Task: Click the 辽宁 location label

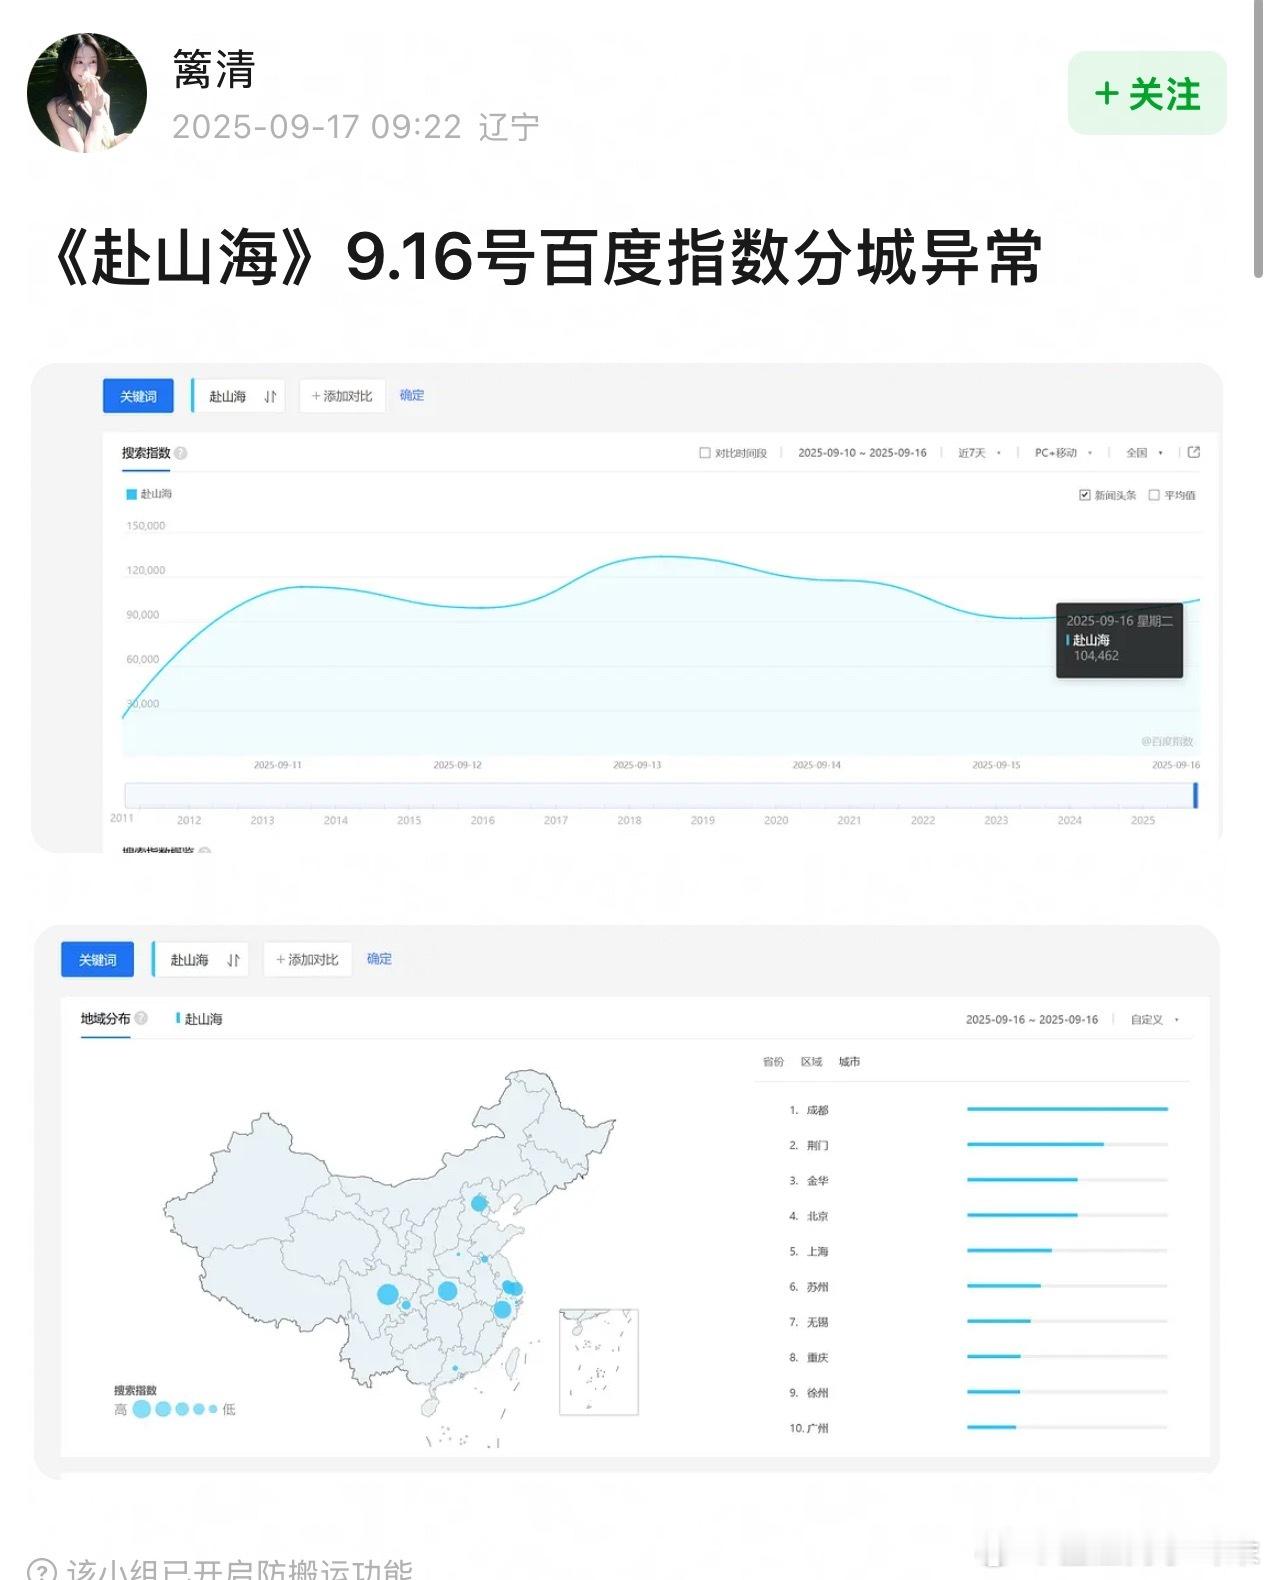Action: 509,127
